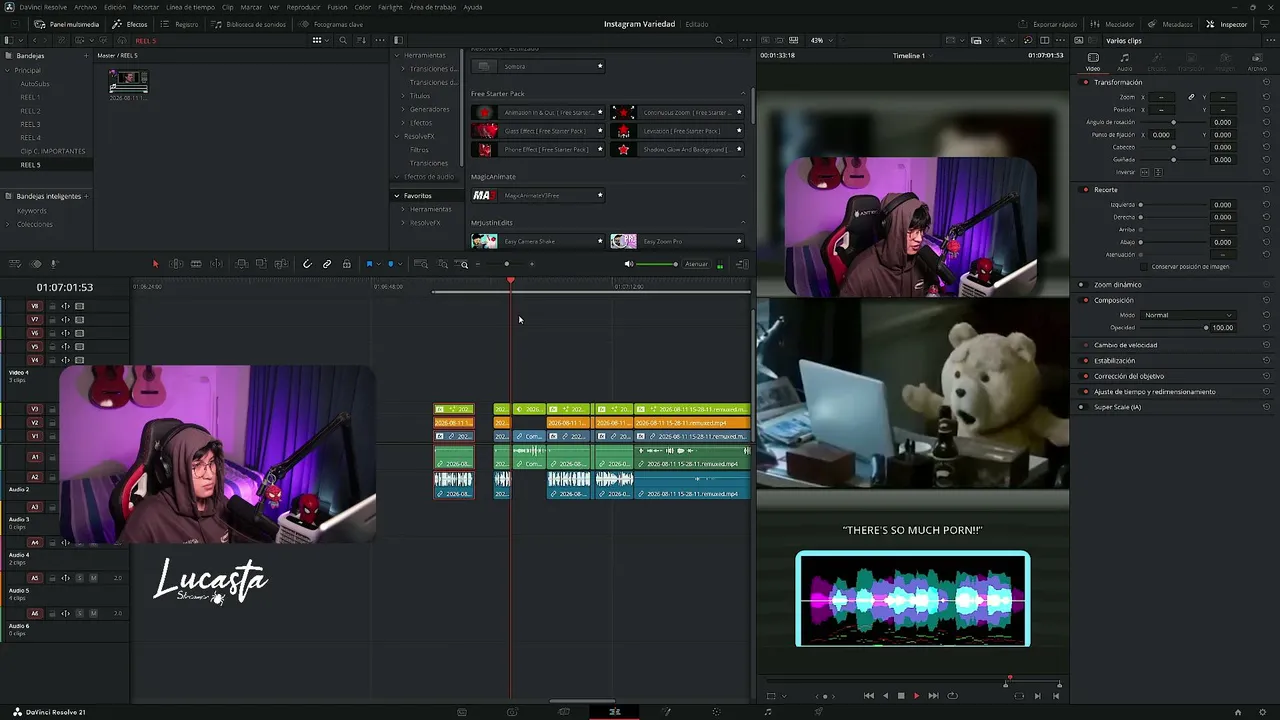
Task: Open the Archivo menu
Action: [x=85, y=7]
